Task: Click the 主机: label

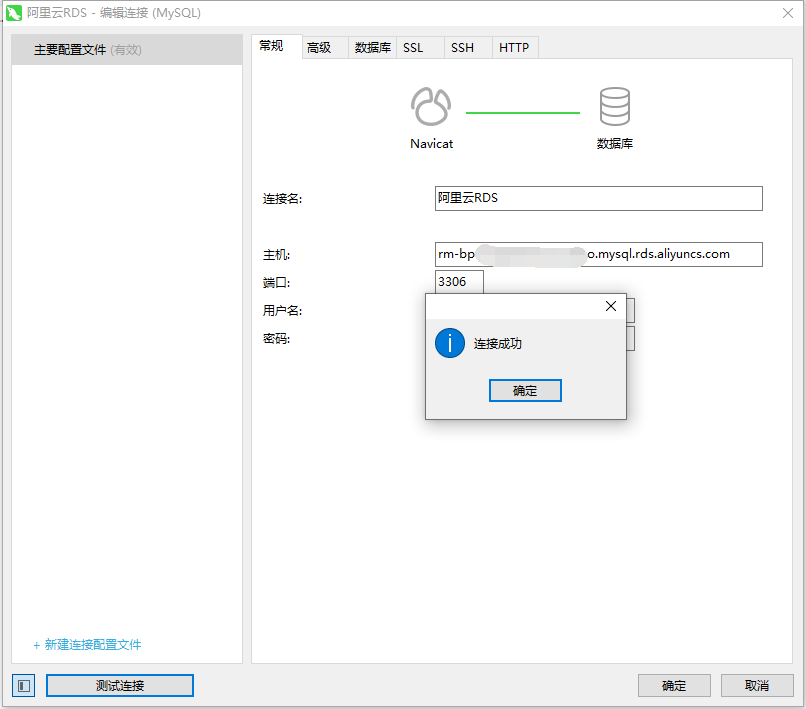Action: tap(277, 255)
